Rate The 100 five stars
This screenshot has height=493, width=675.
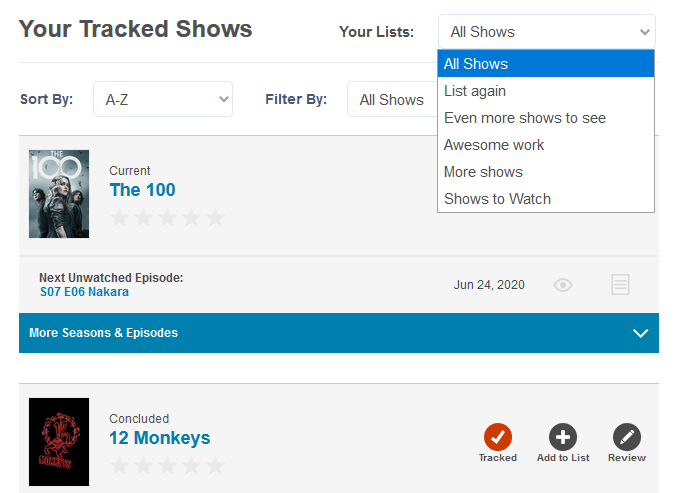click(215, 218)
